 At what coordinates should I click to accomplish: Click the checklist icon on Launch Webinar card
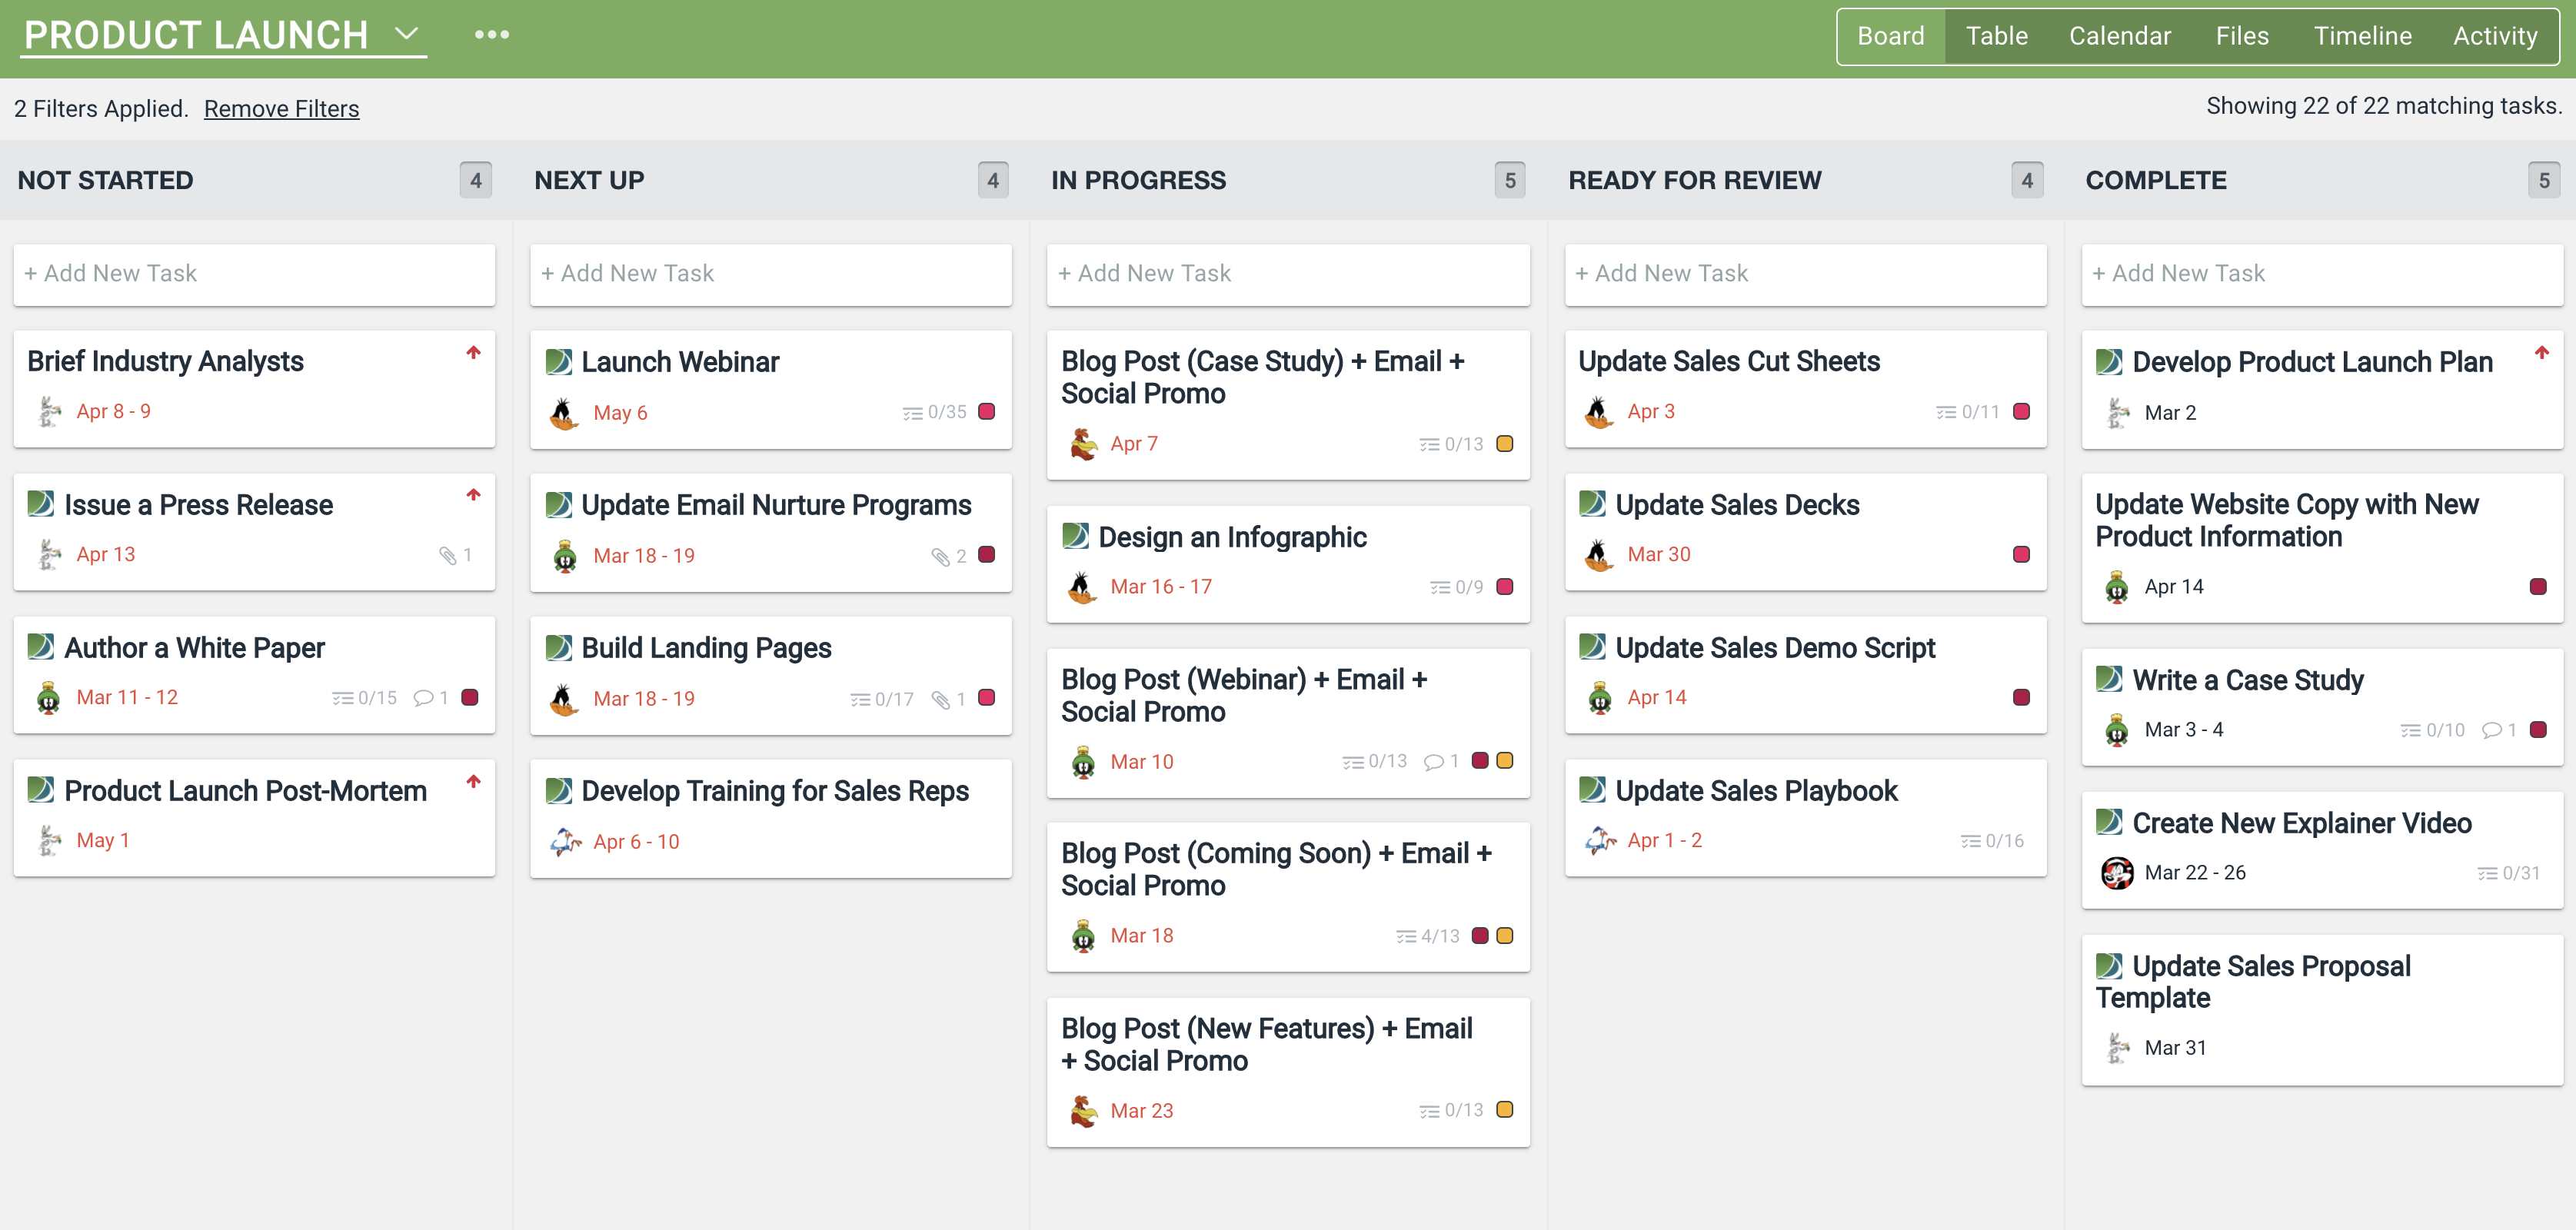[x=912, y=413]
